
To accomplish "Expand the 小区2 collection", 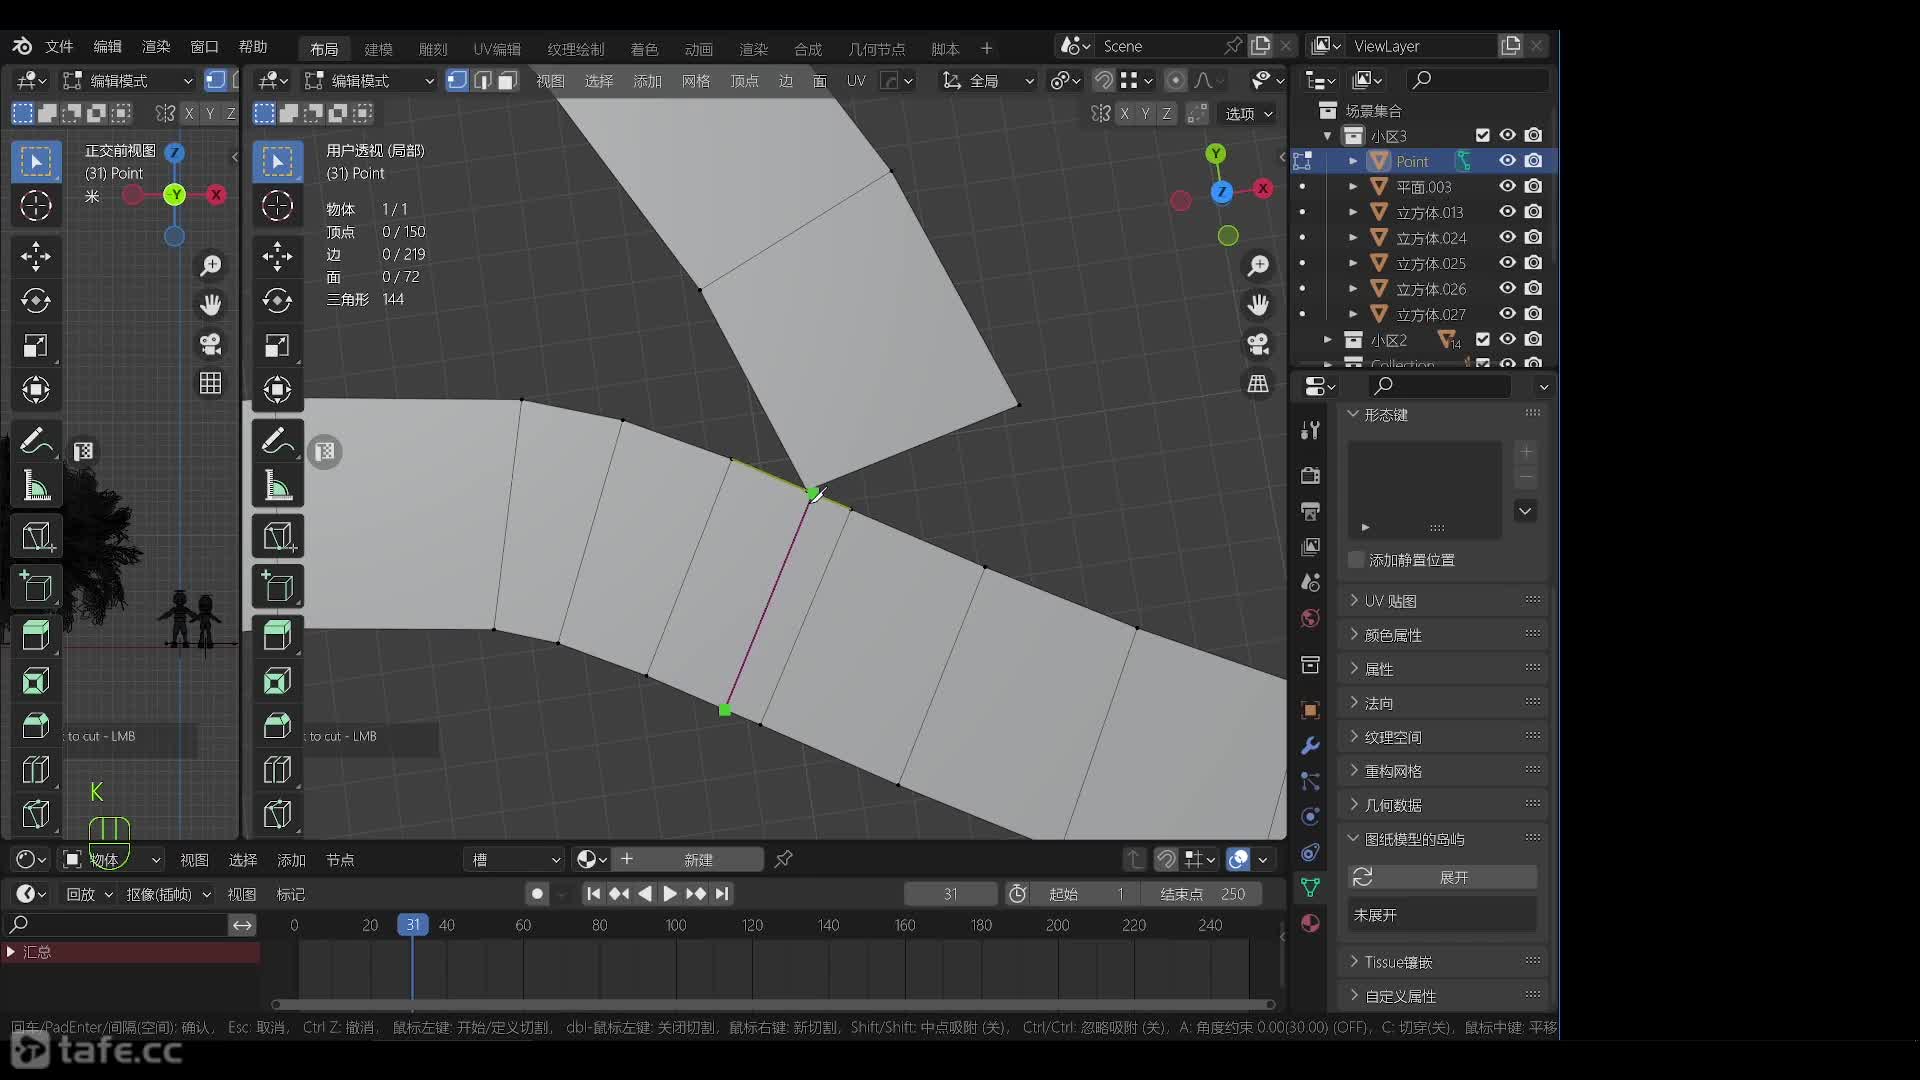I will (x=1328, y=340).
